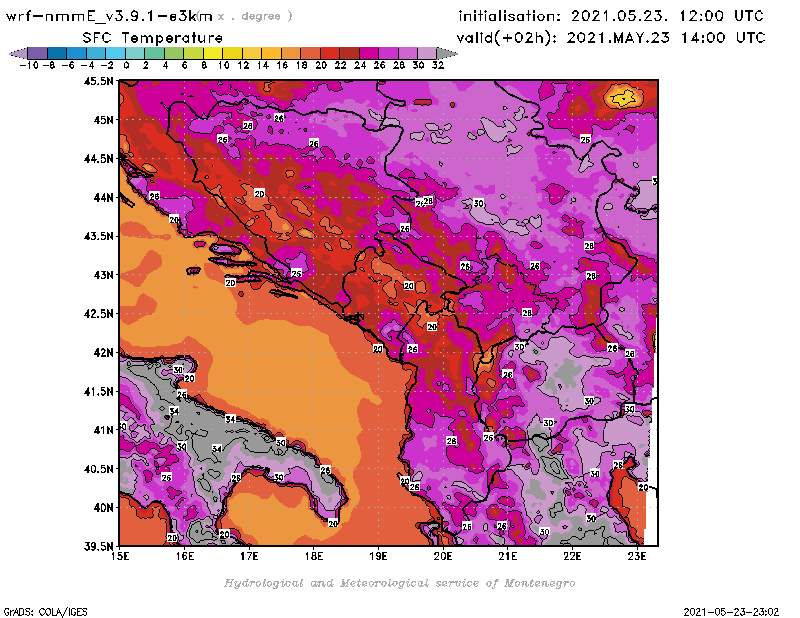Click the '42.5N' latitude label
This screenshot has height=618, width=800.
pos(99,313)
